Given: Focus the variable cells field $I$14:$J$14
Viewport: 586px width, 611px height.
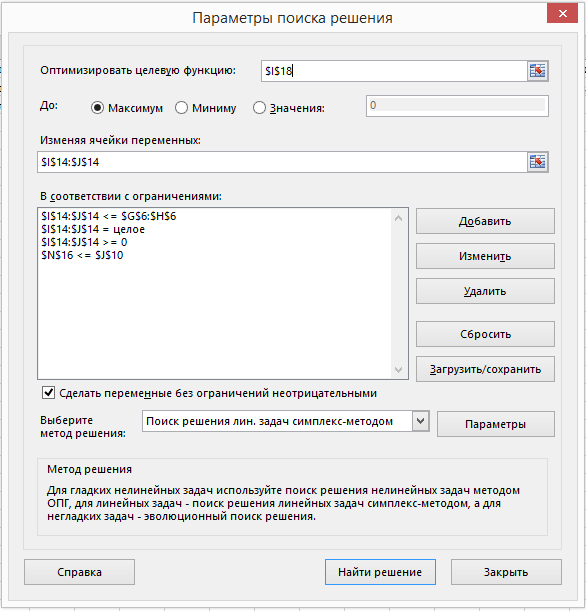Looking at the screenshot, I should click(282, 162).
